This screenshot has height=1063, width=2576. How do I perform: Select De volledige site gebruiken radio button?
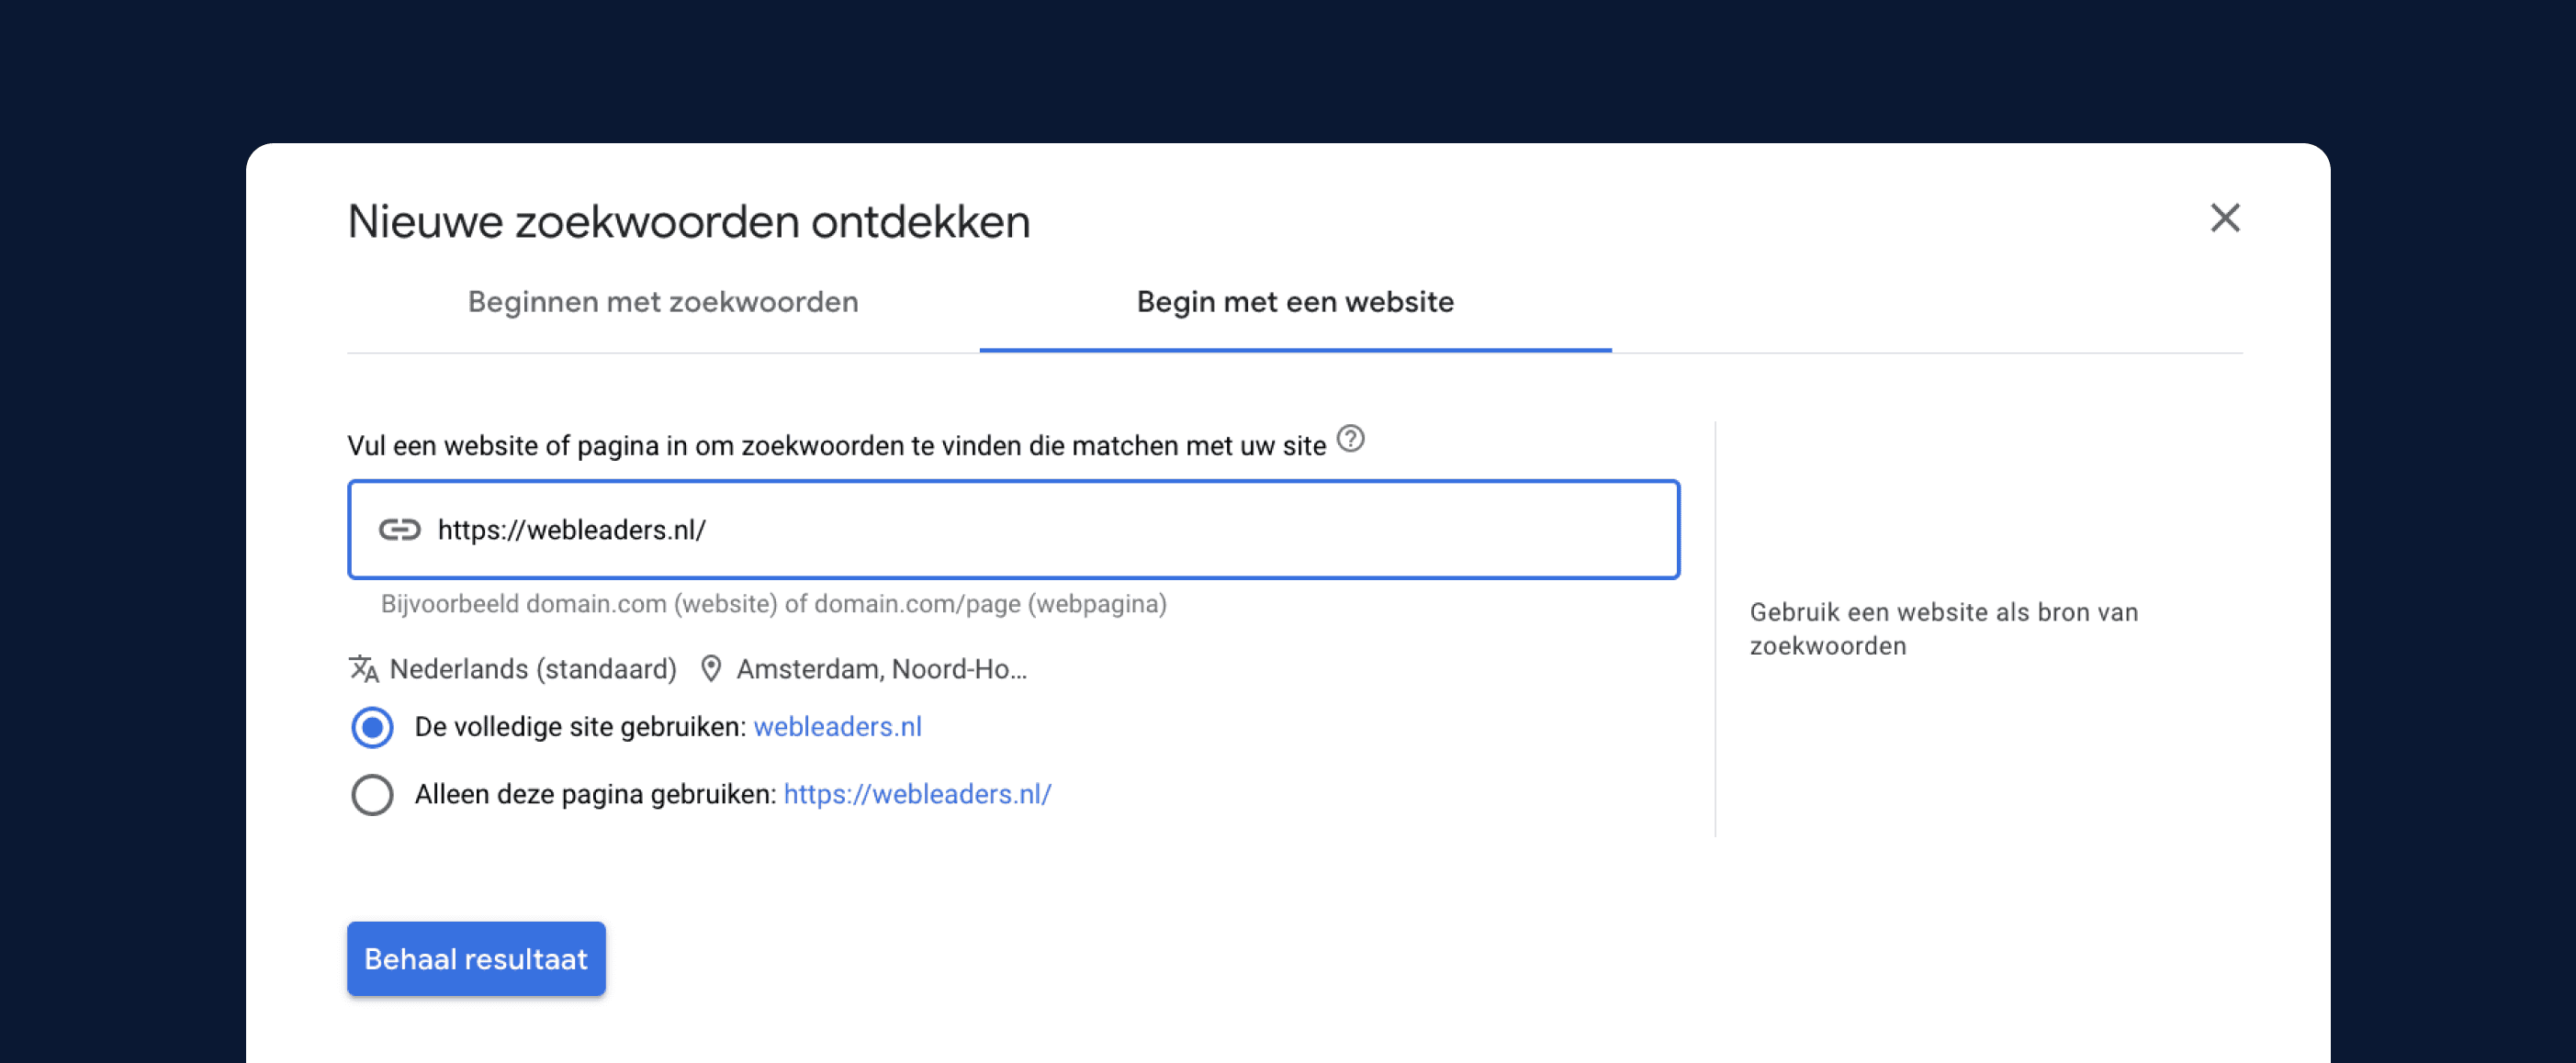click(x=372, y=727)
